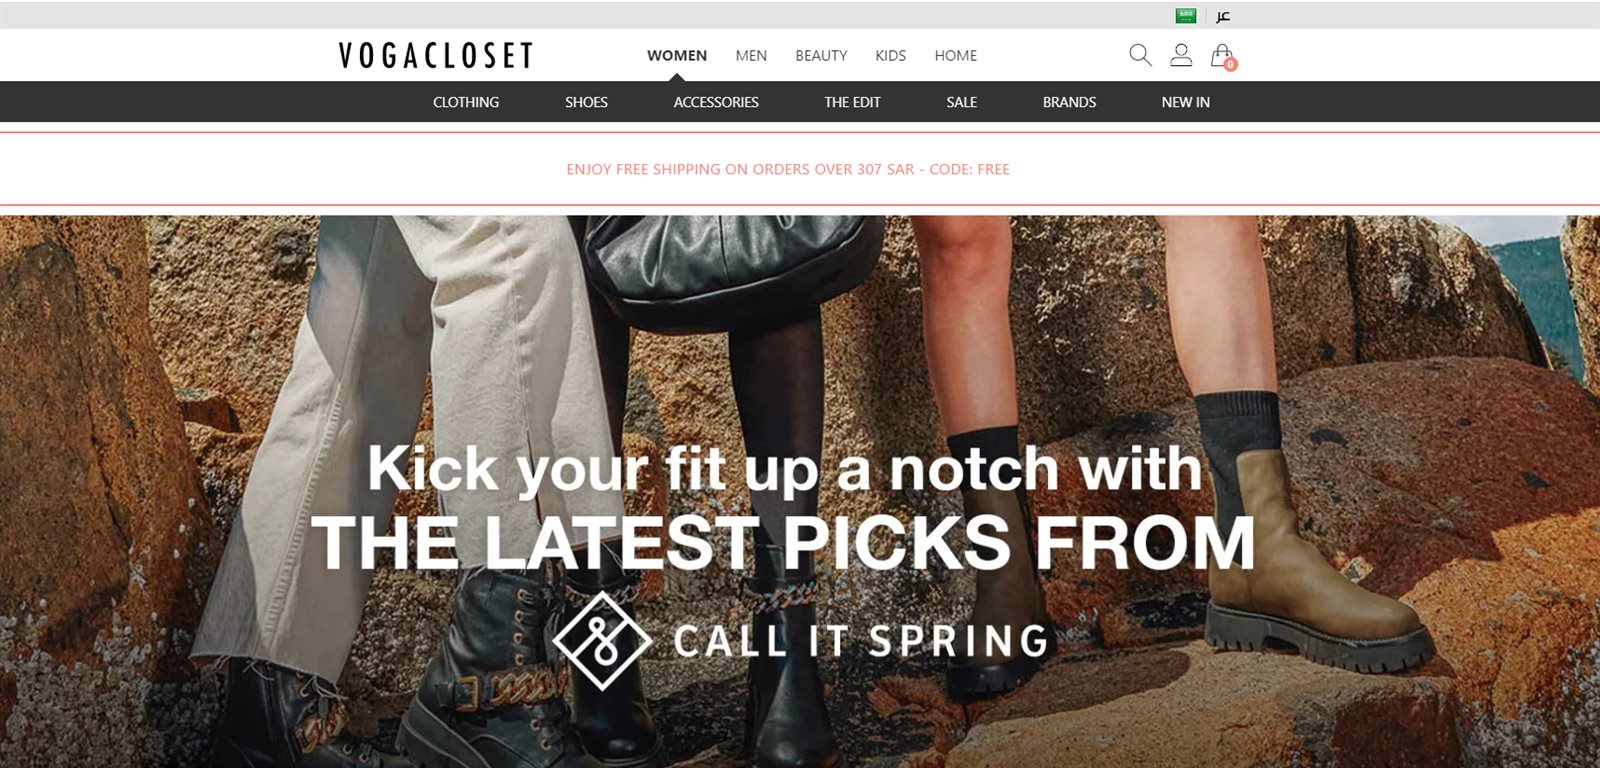Open the KIDS section
This screenshot has height=768, width=1600.
click(890, 55)
